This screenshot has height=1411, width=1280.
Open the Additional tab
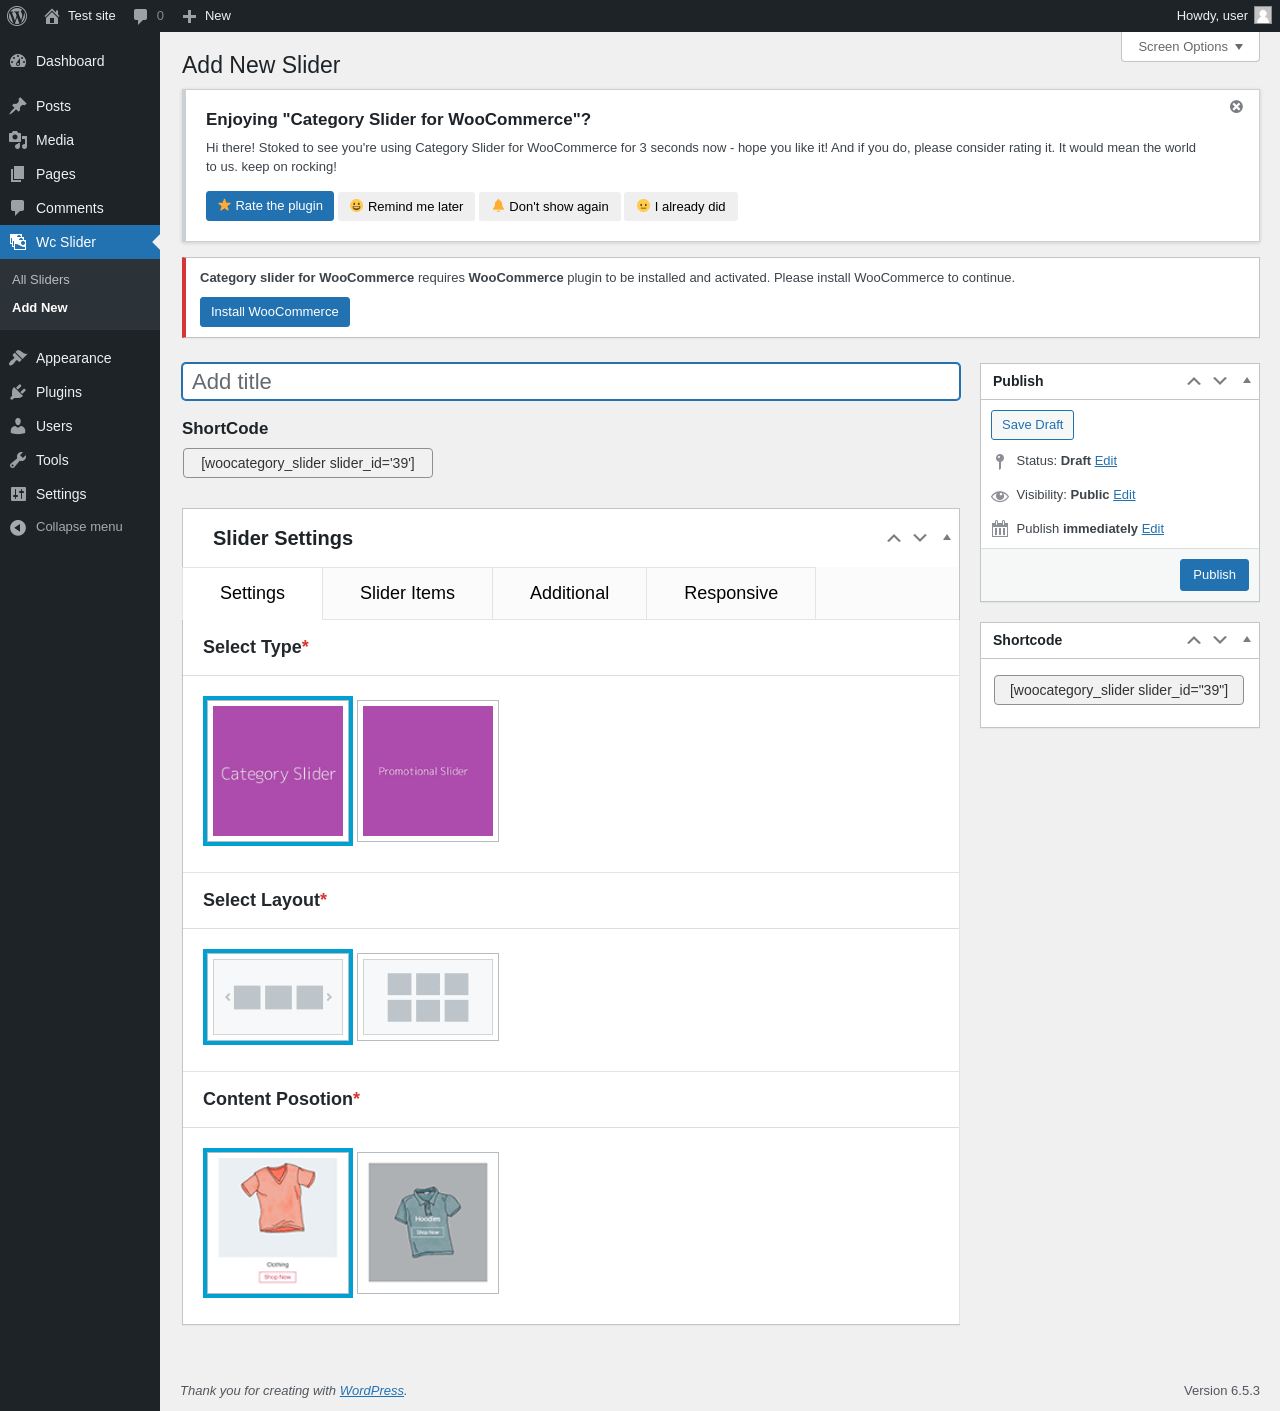569,593
